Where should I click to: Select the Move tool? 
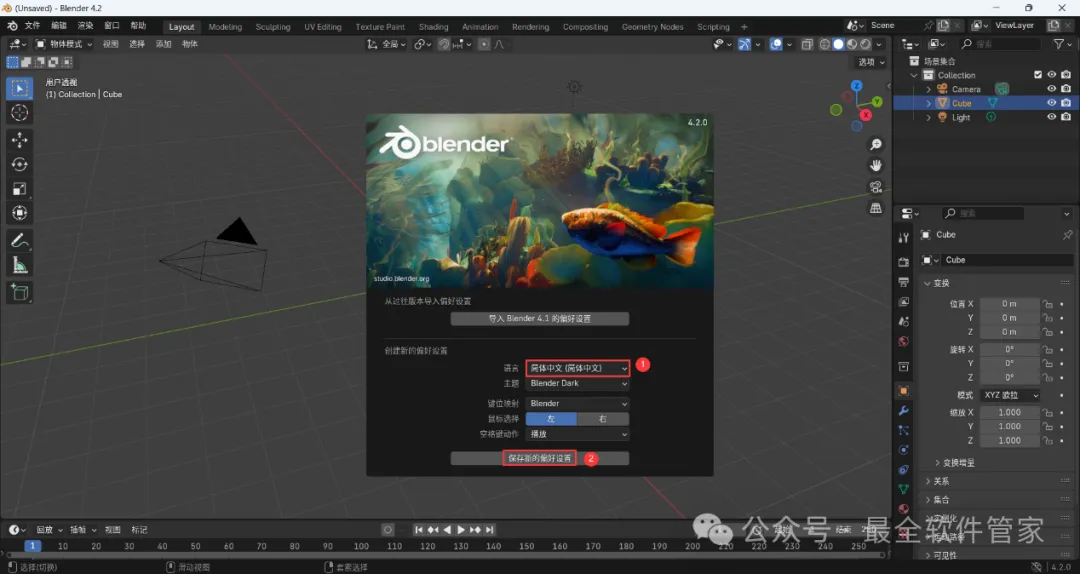pyautogui.click(x=19, y=140)
